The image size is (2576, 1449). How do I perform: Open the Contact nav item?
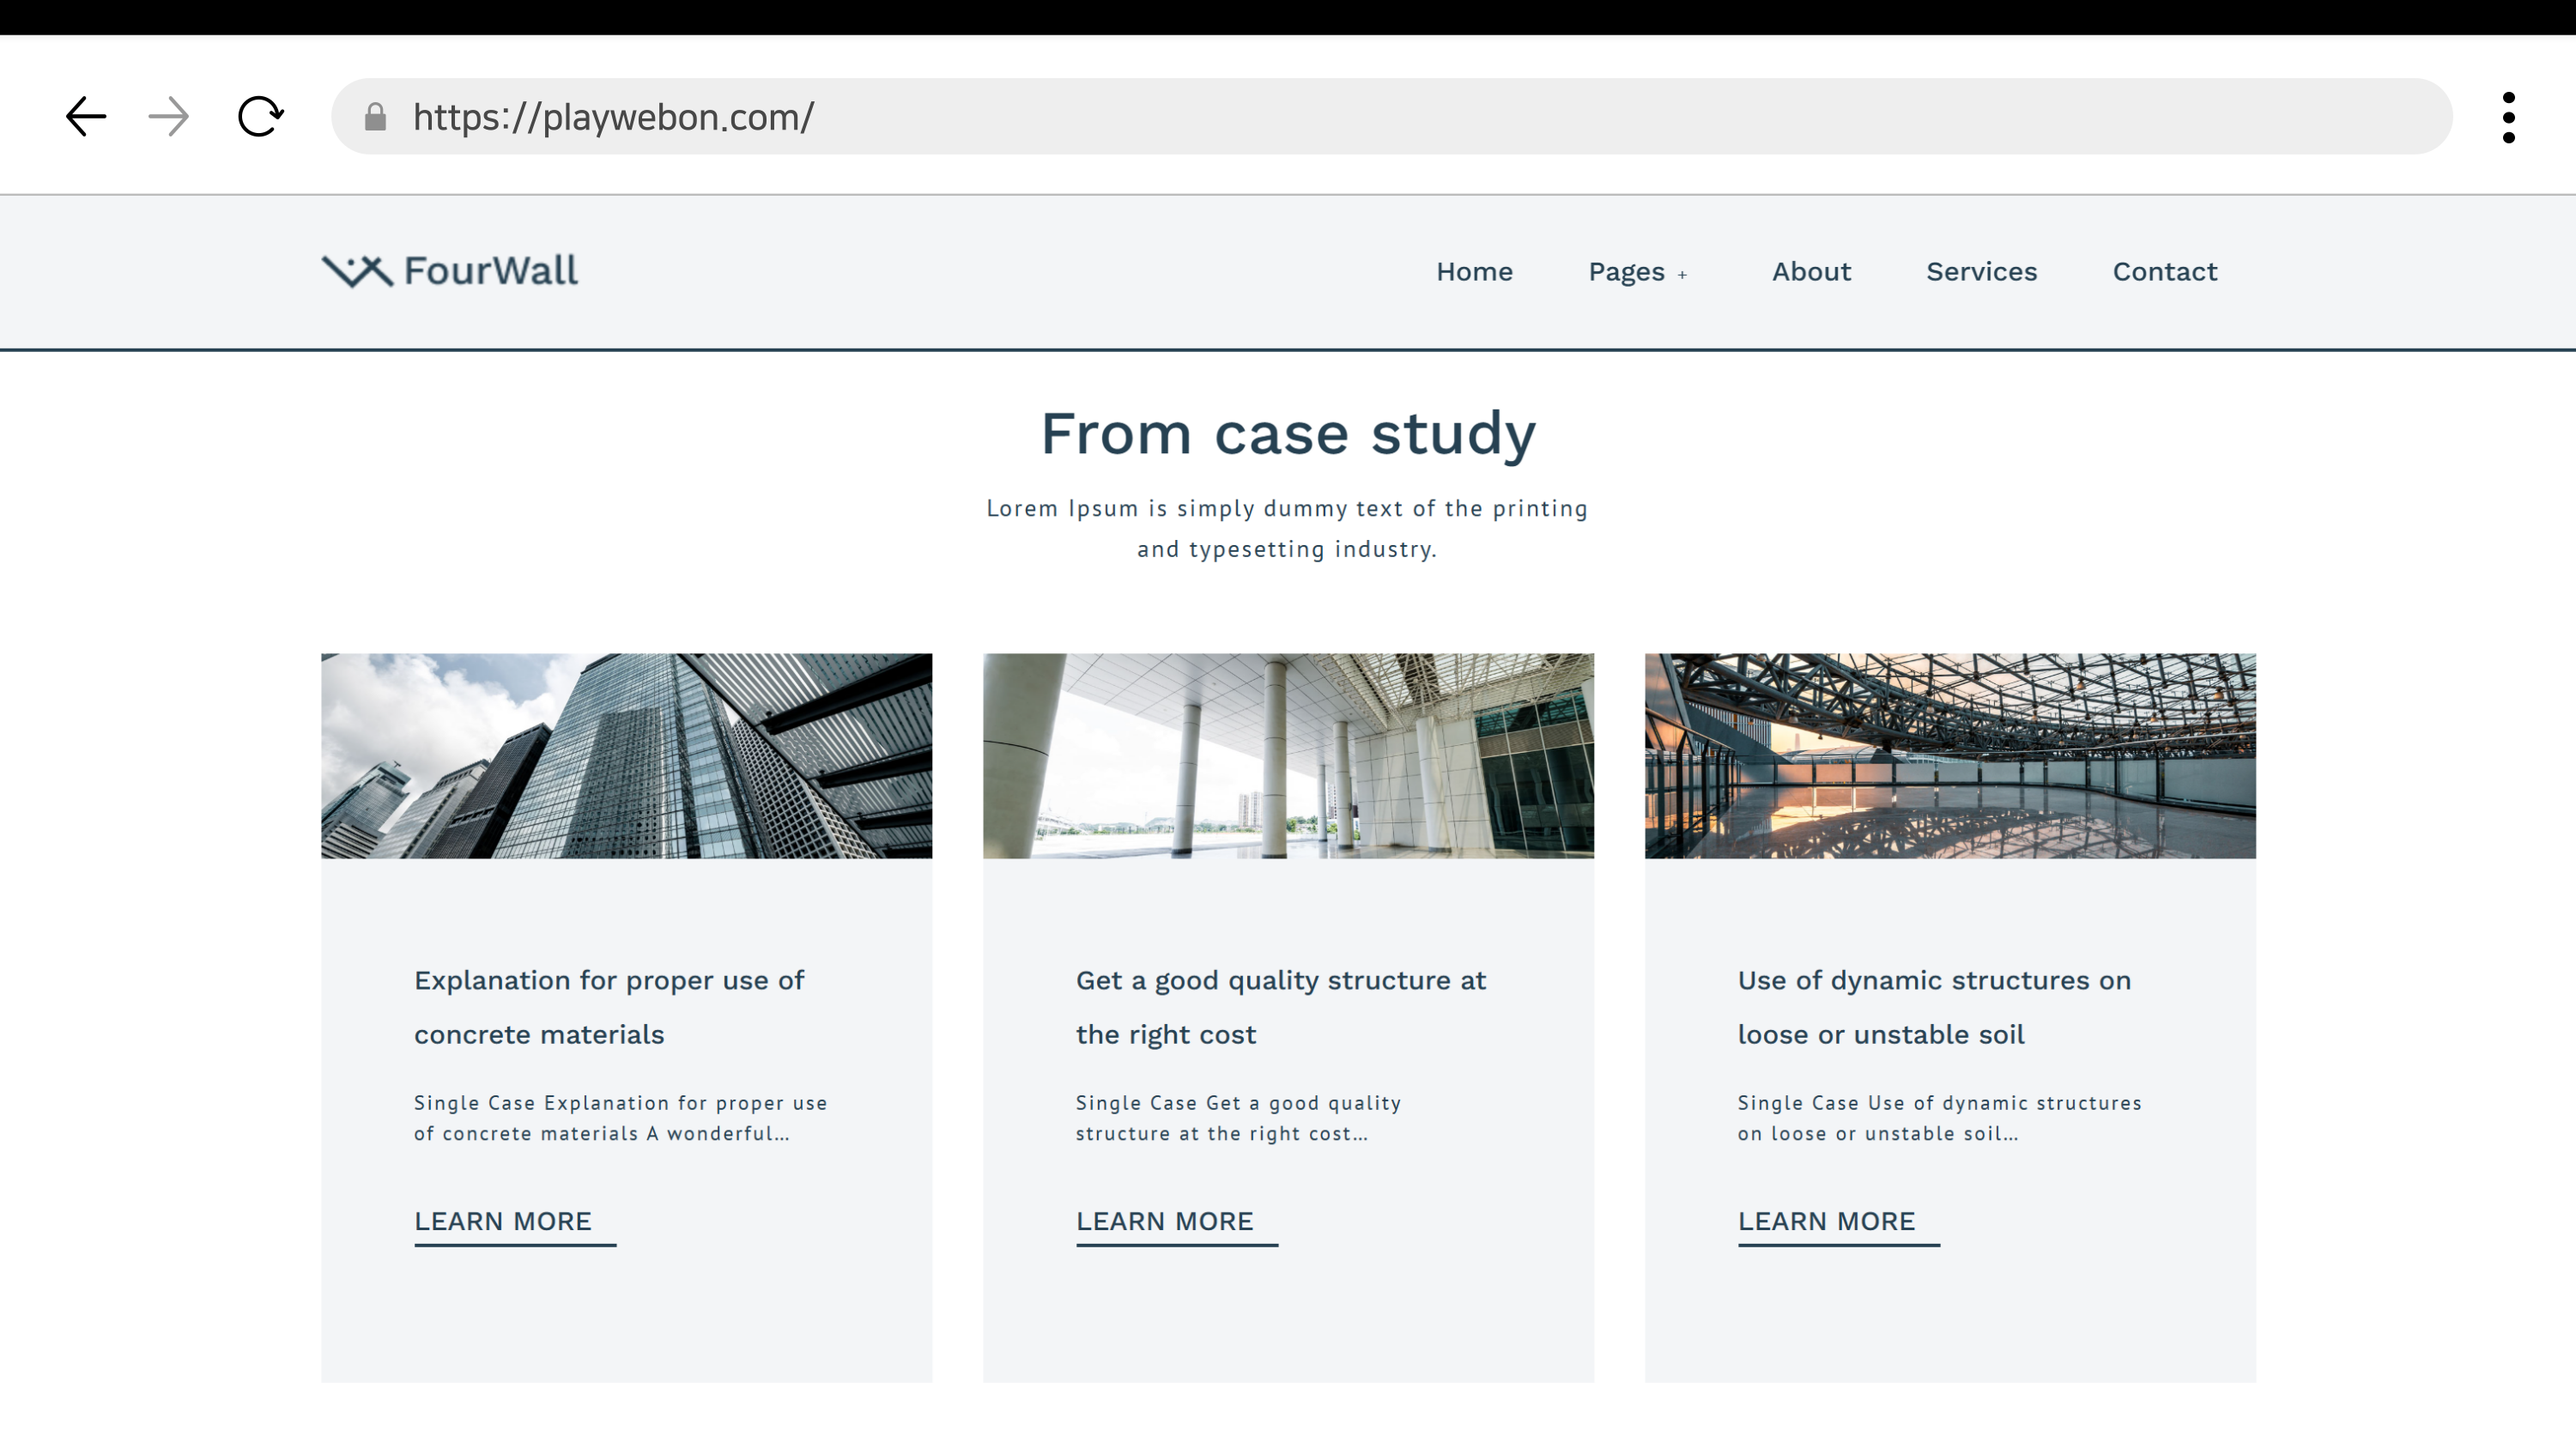(2164, 272)
